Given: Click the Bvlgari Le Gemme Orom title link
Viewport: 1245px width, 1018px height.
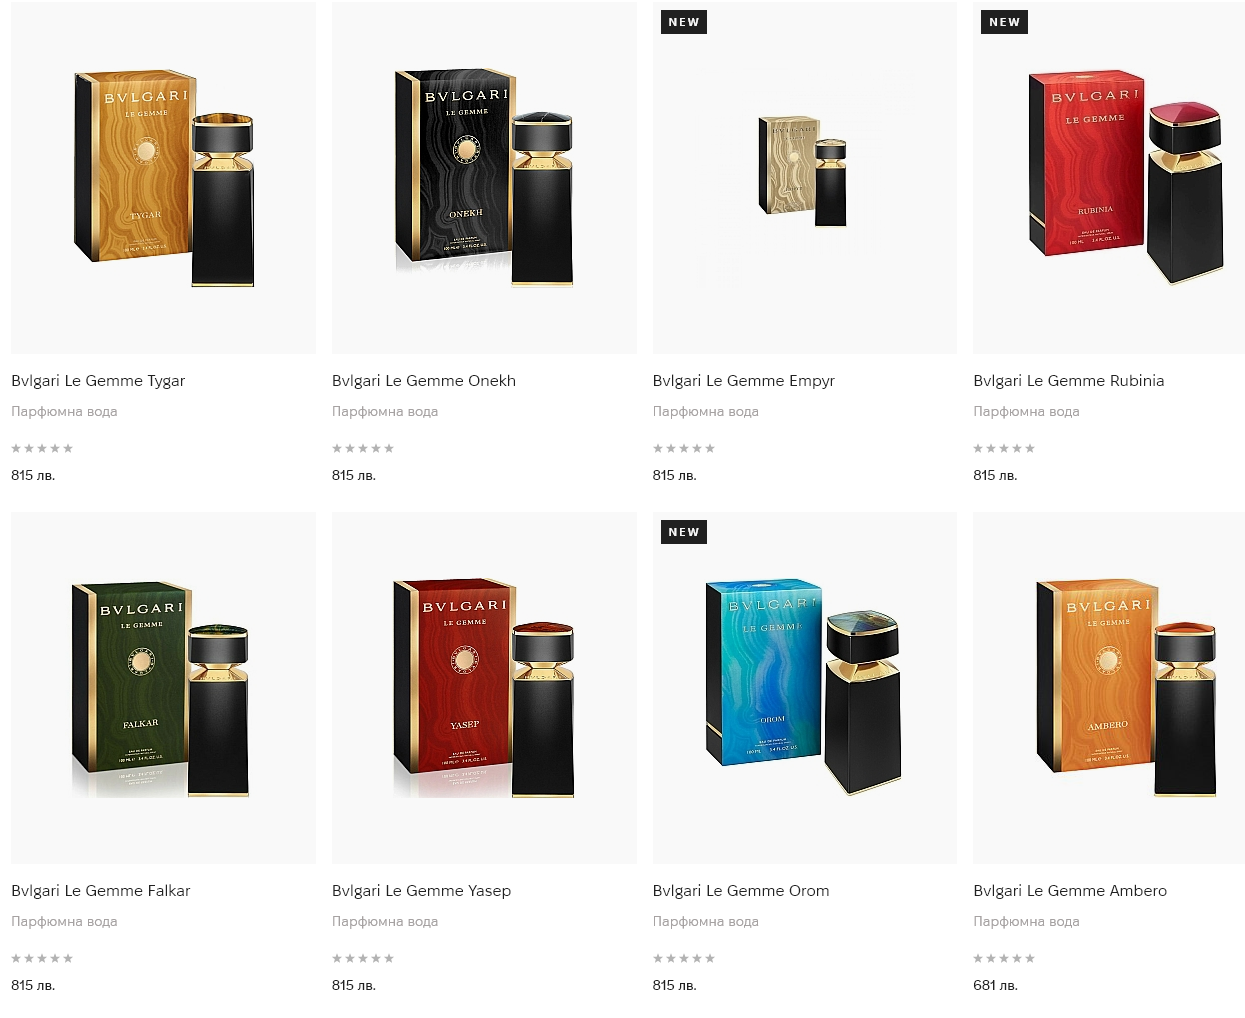Looking at the screenshot, I should pos(741,891).
